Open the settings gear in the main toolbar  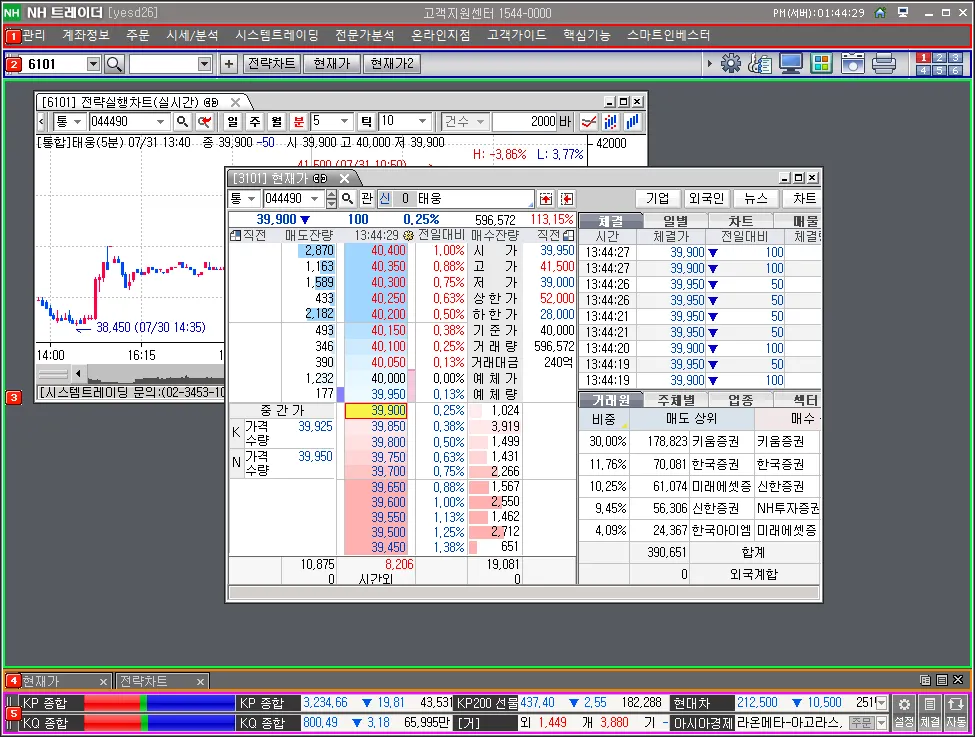click(731, 63)
